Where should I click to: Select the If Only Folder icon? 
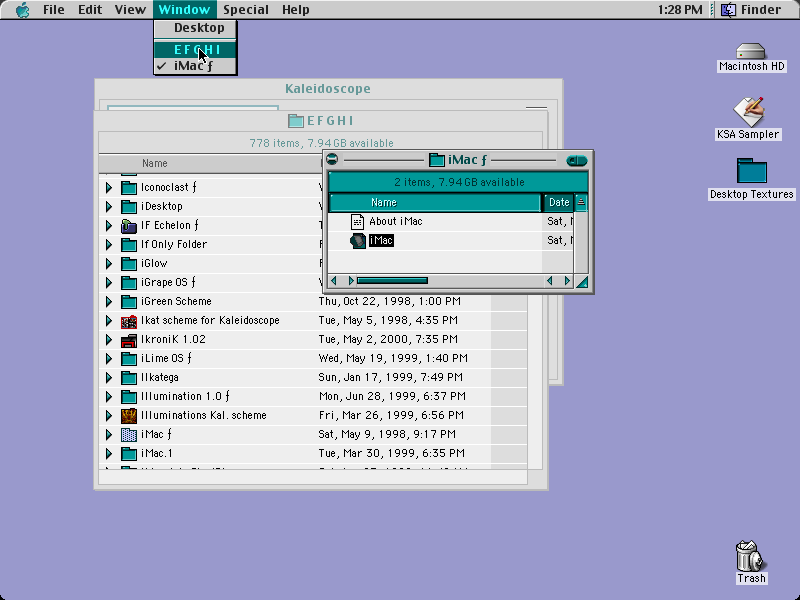(129, 244)
